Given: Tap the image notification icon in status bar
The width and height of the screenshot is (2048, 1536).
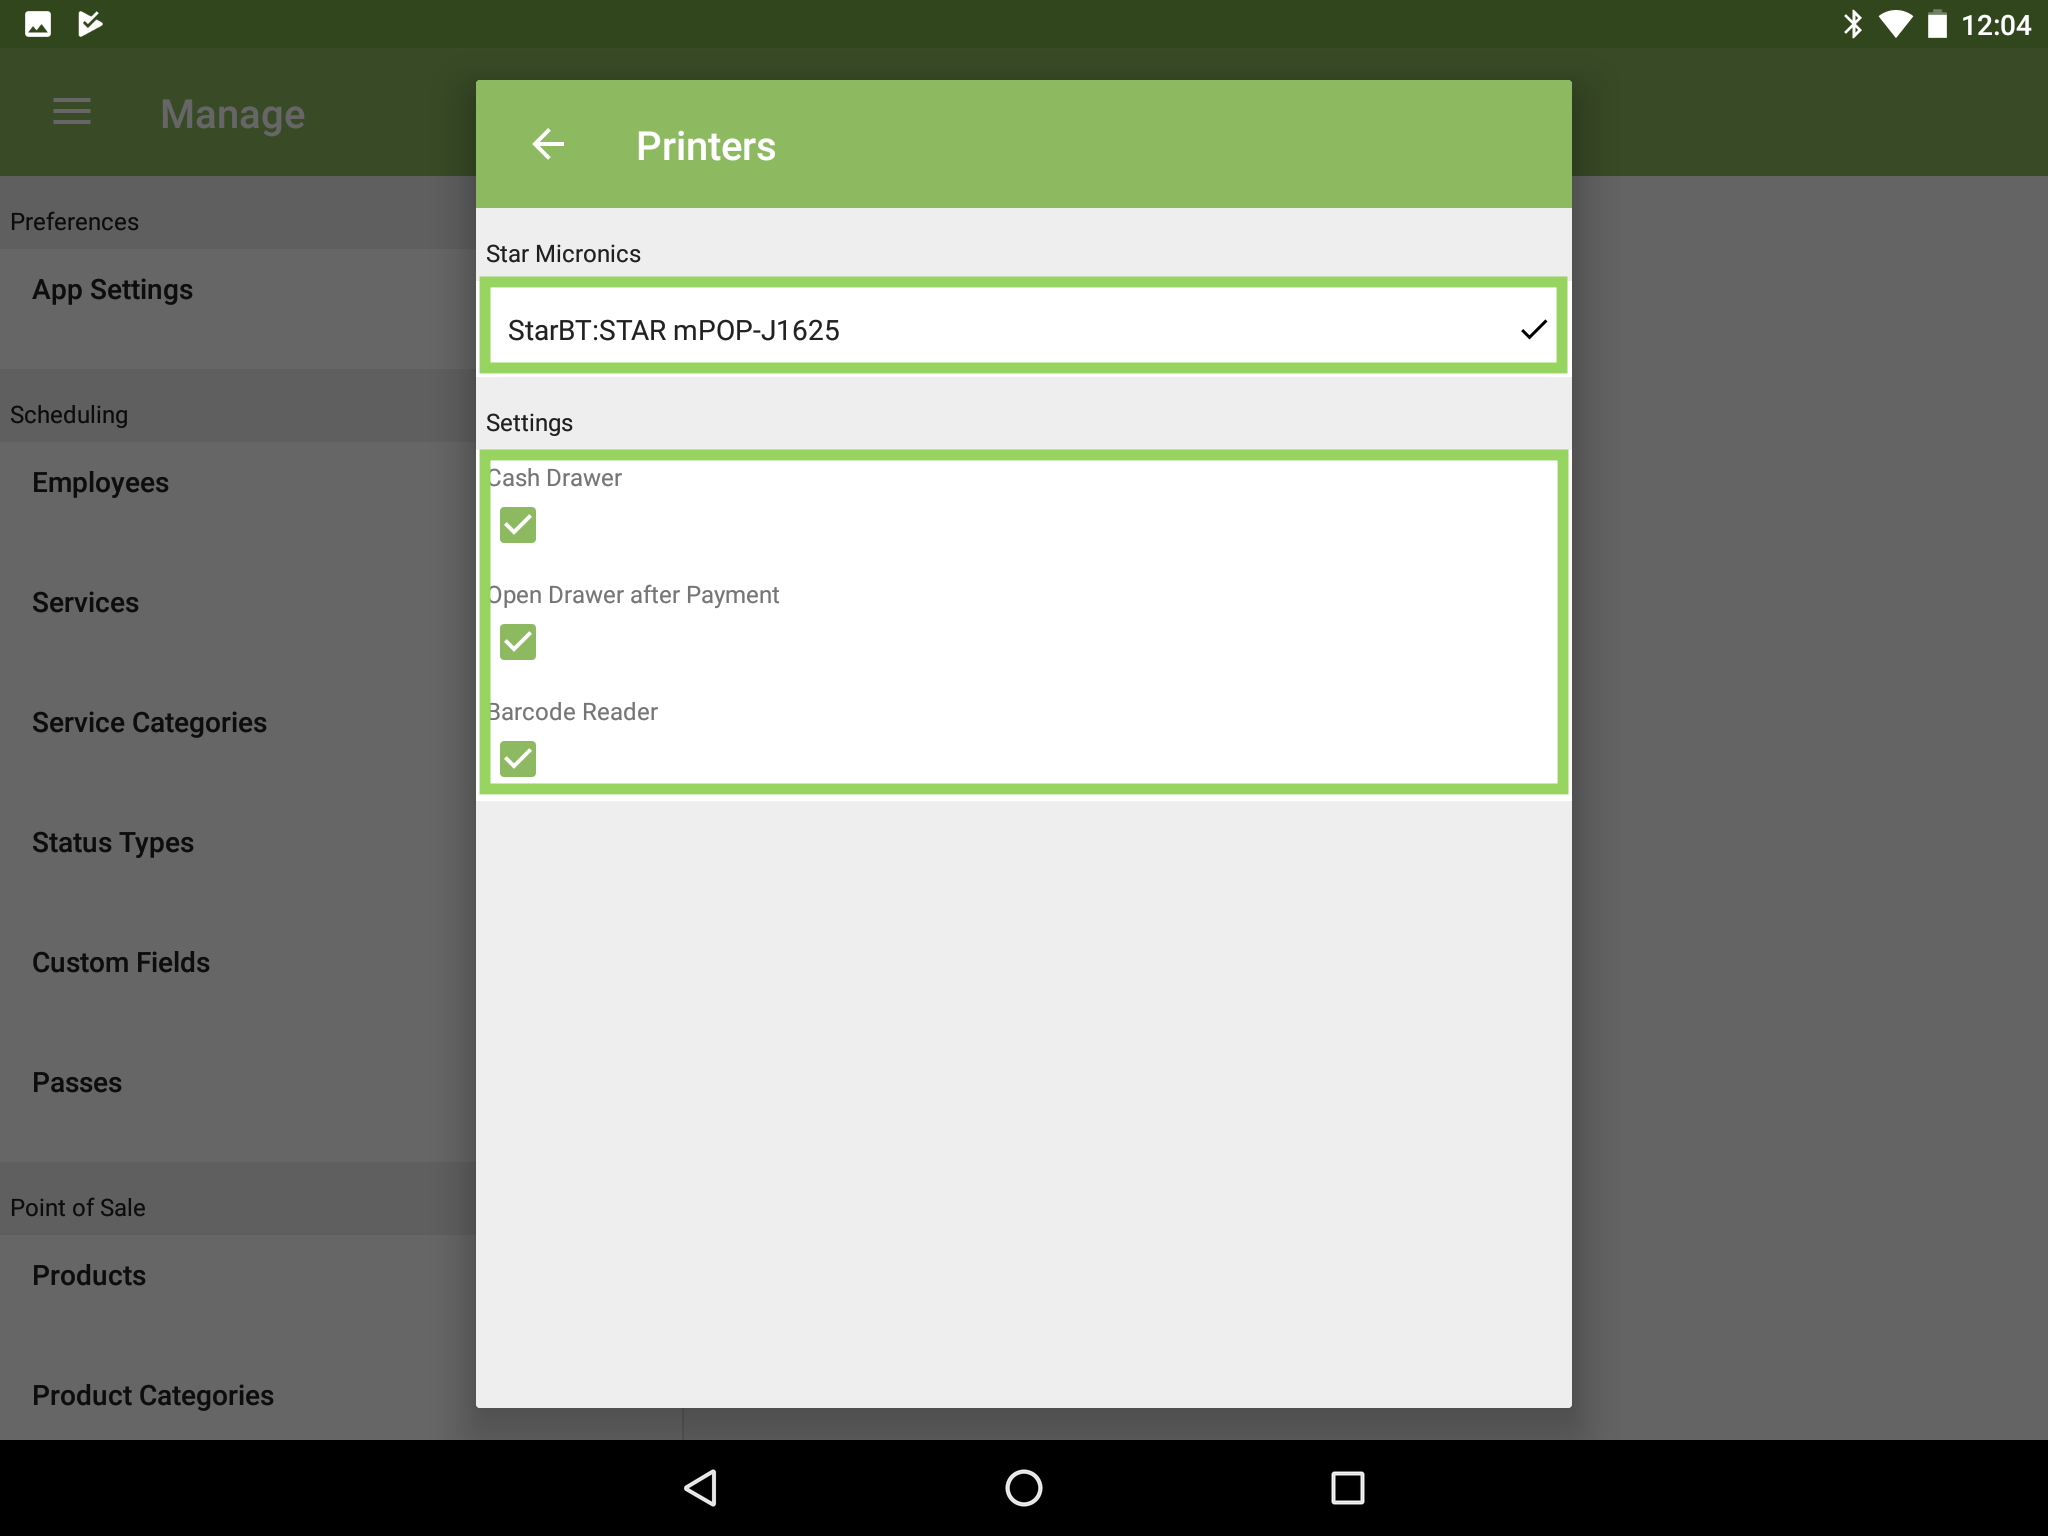Looking at the screenshot, I should [38, 24].
